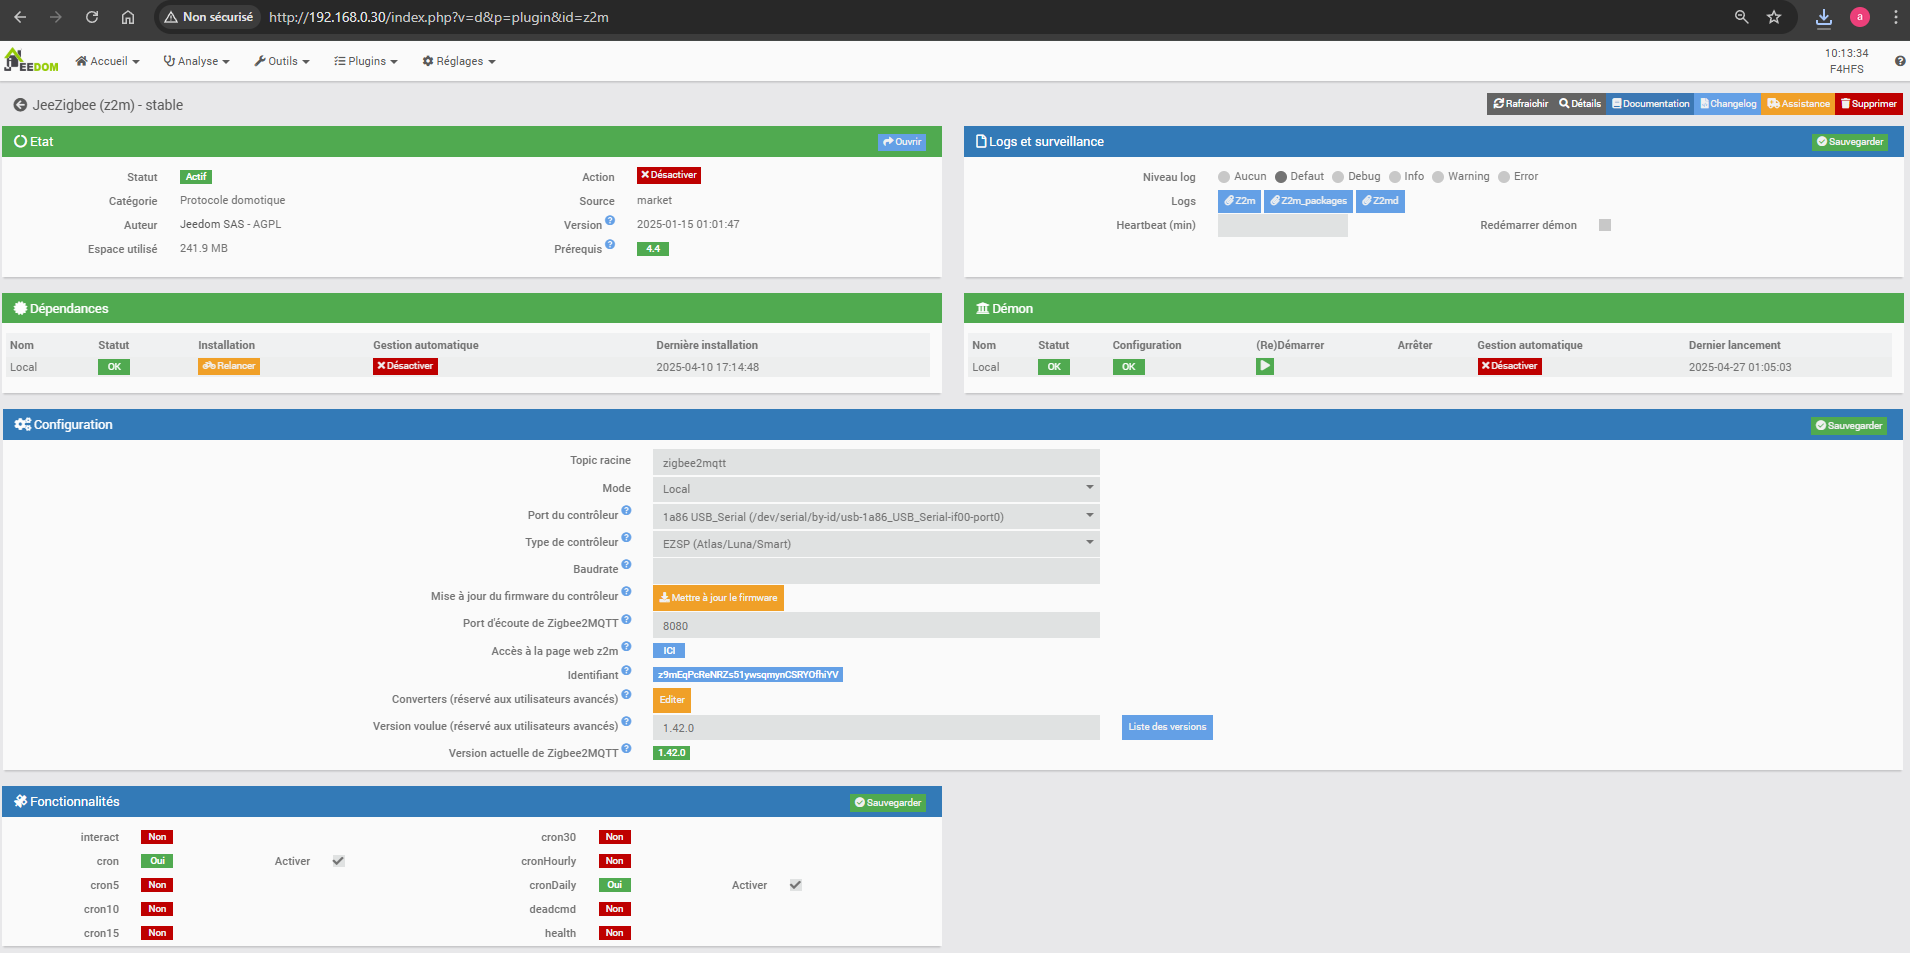Image resolution: width=1910 pixels, height=953 pixels.
Task: Click the Heartbeat (min) input field
Action: pyautogui.click(x=1283, y=226)
